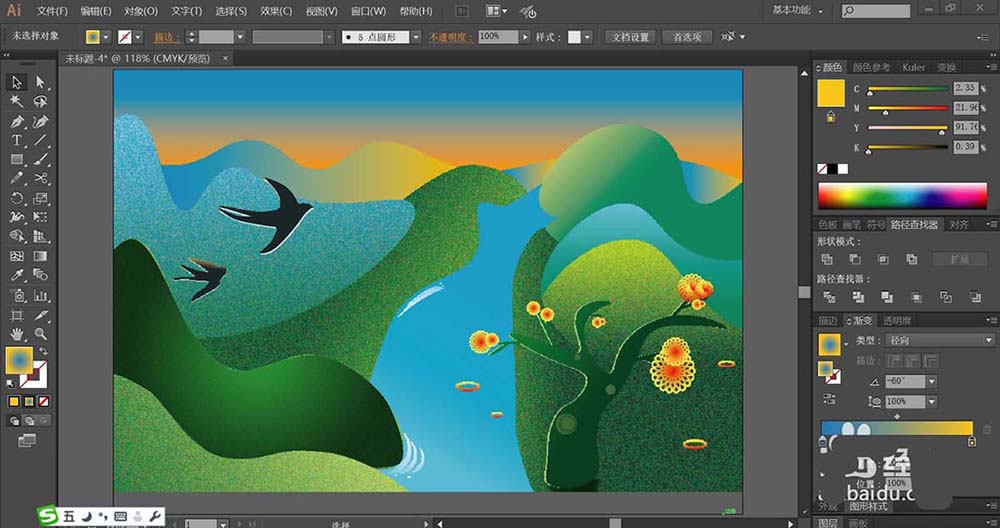Click the 不透明度 link

coord(450,38)
